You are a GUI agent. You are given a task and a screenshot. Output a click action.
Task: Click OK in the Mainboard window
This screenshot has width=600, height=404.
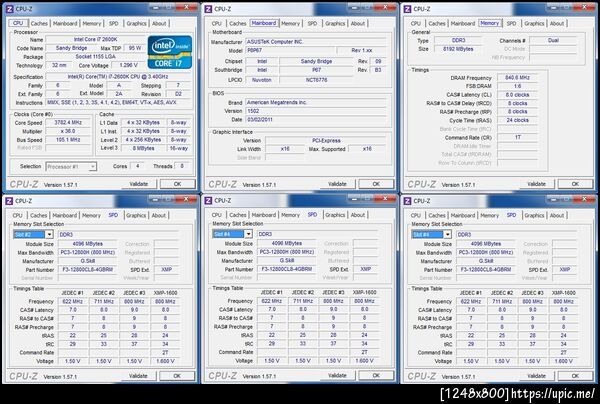pos(376,184)
